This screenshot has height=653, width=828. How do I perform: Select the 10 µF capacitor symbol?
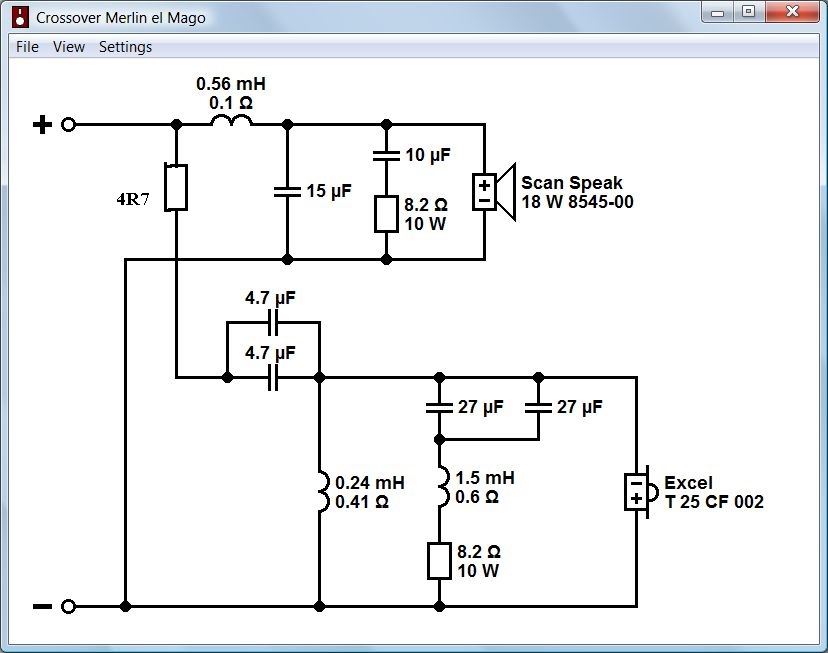tap(387, 155)
